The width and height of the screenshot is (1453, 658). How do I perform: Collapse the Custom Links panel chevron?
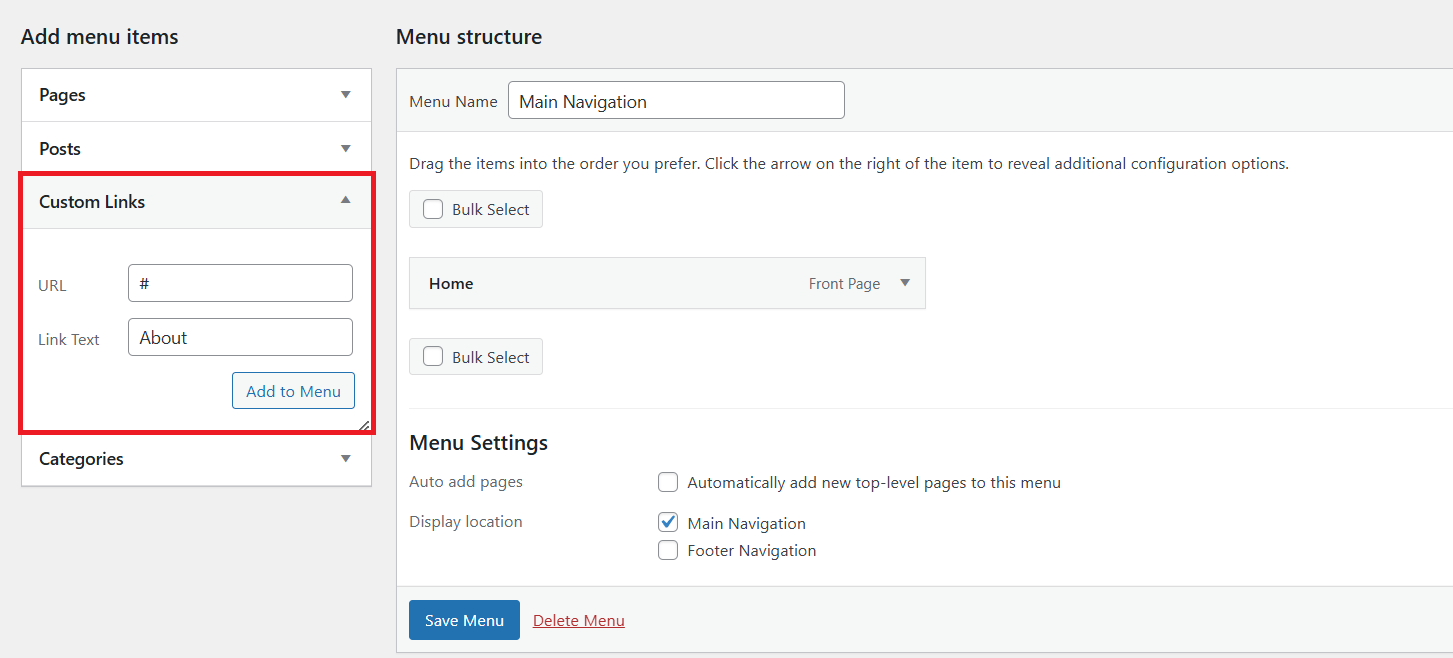coord(345,200)
